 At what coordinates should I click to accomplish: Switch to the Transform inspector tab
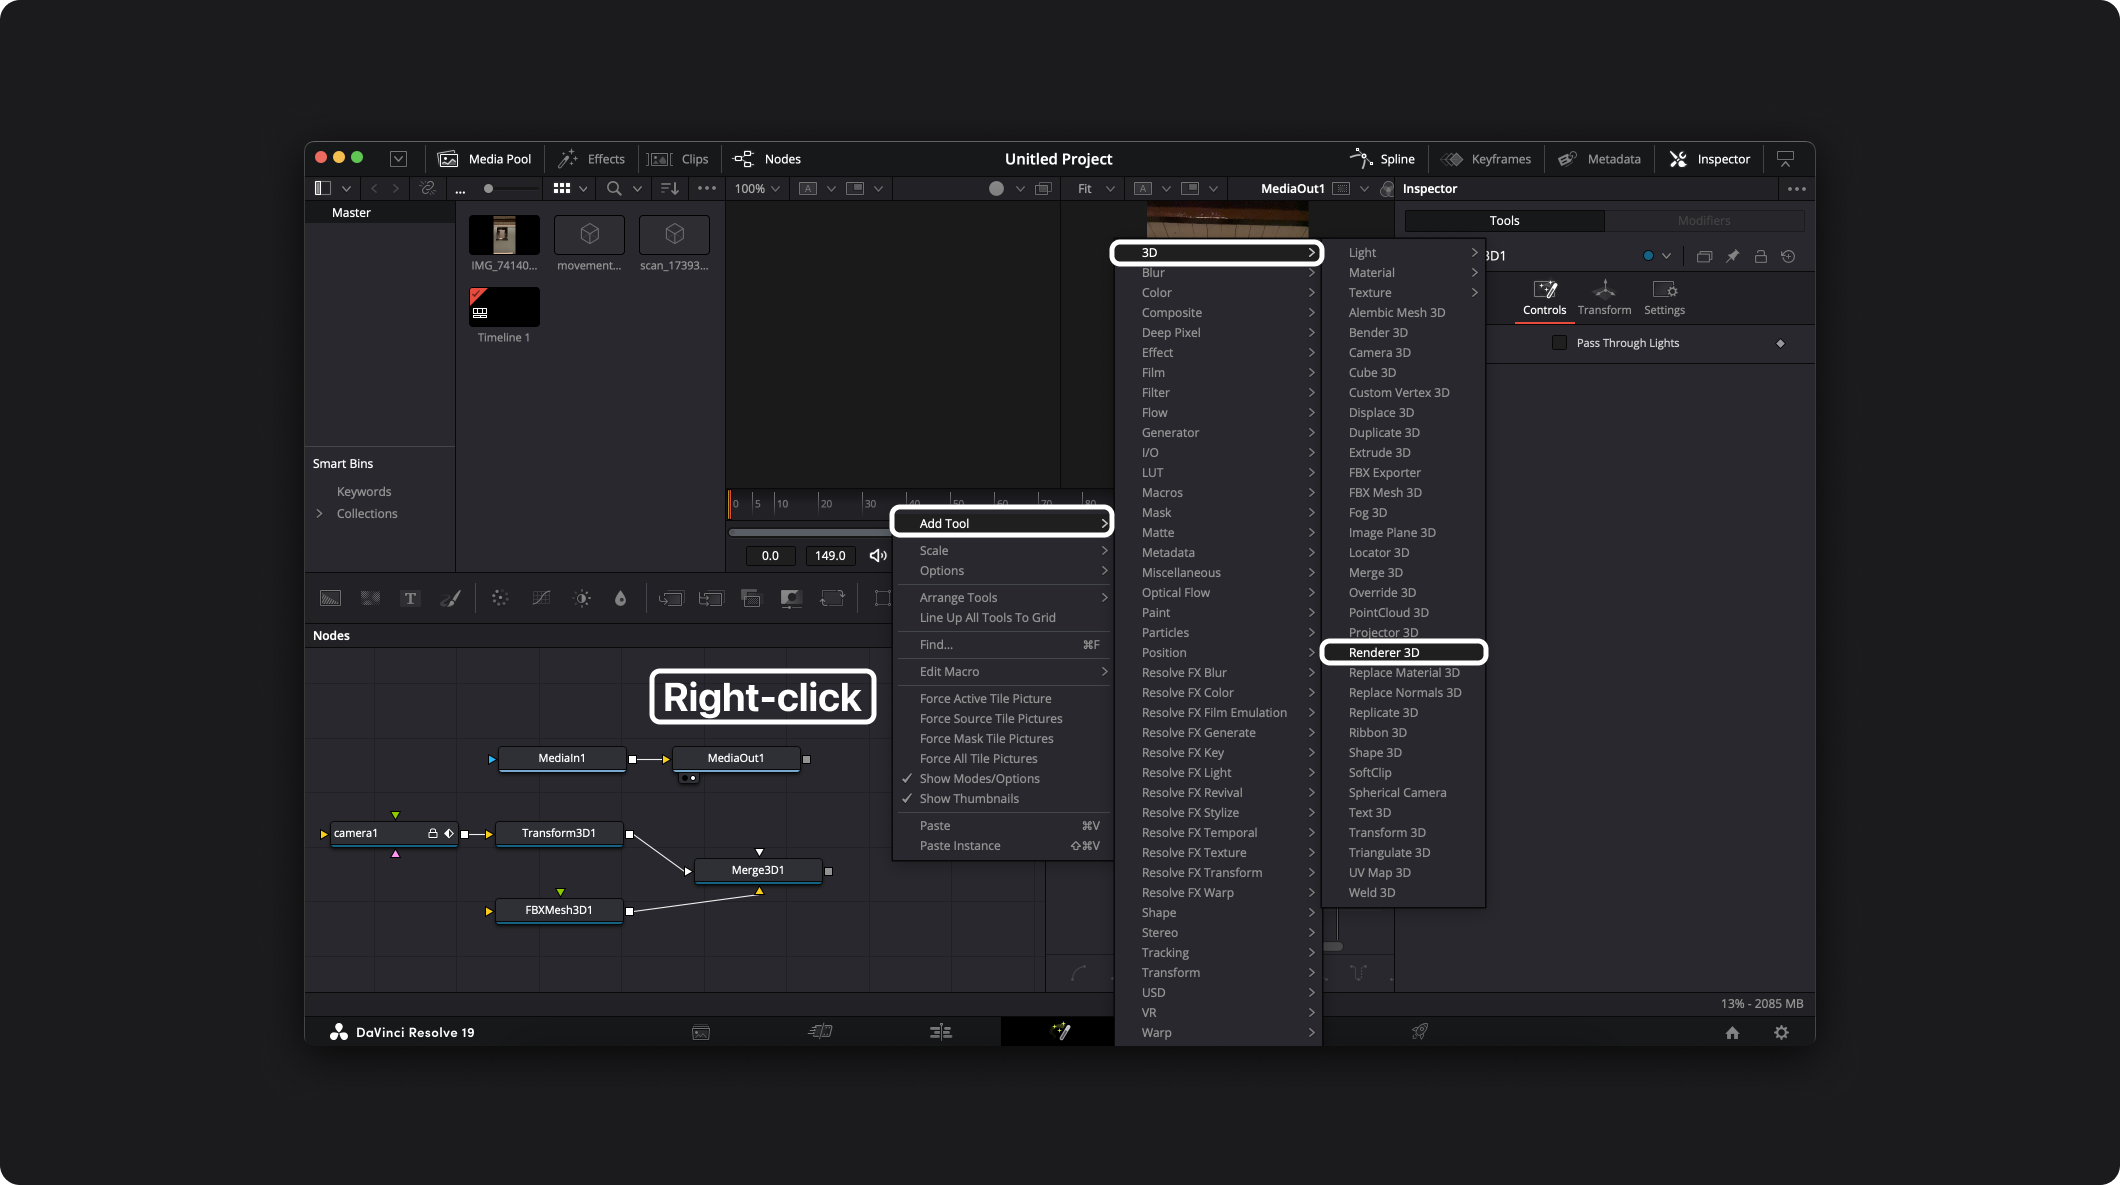1604,297
